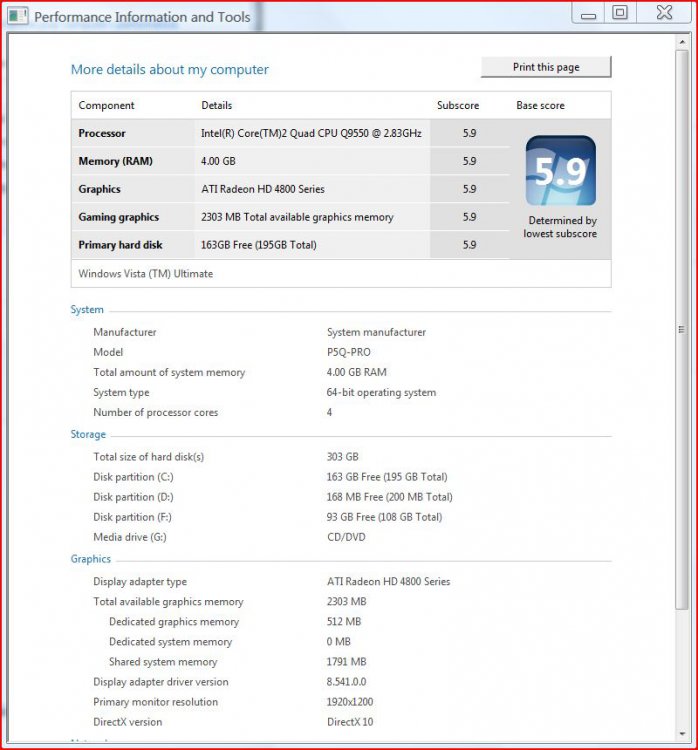Click '163GB Free (195GB Total)' cell
This screenshot has height=750, width=698.
click(x=258, y=245)
